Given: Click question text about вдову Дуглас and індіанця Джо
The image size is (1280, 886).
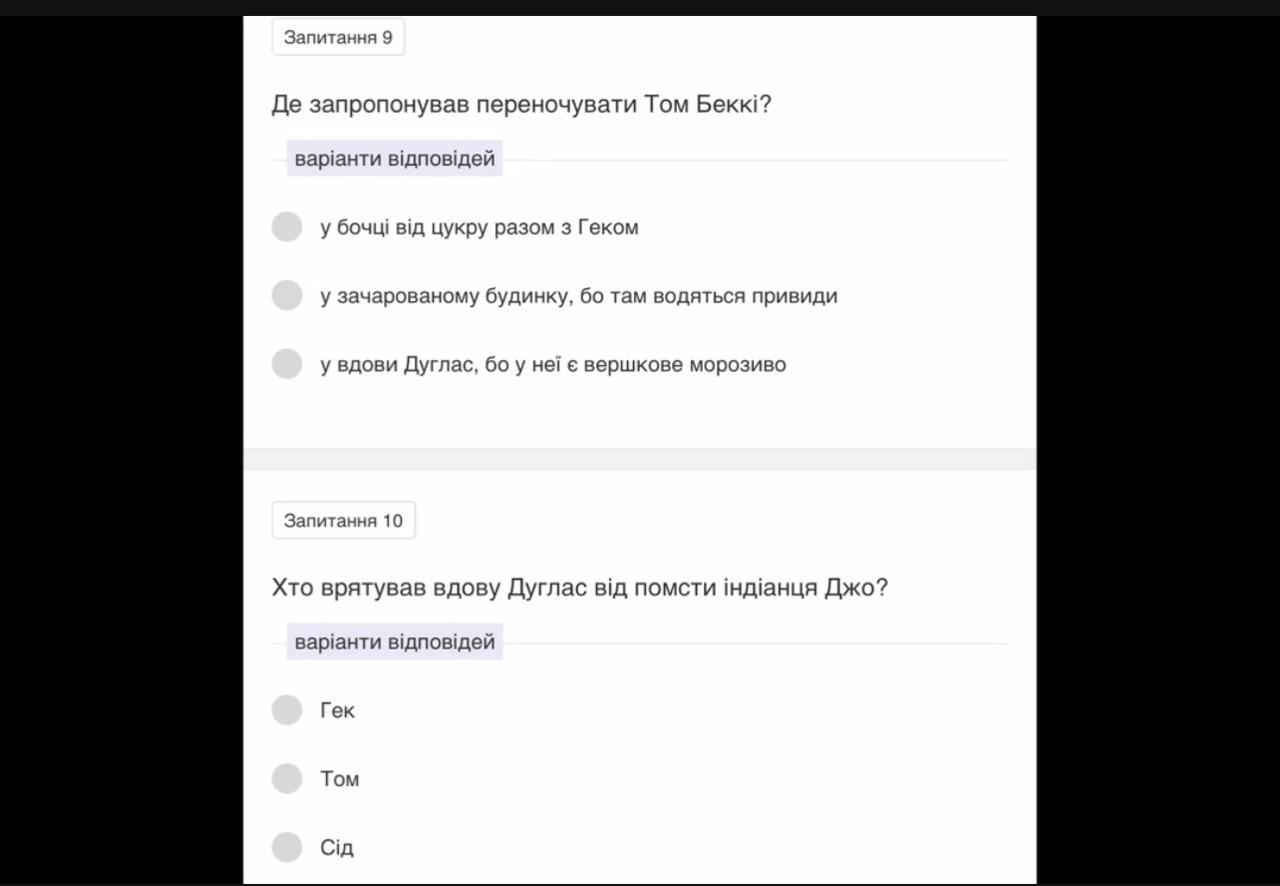Looking at the screenshot, I should click(x=580, y=587).
